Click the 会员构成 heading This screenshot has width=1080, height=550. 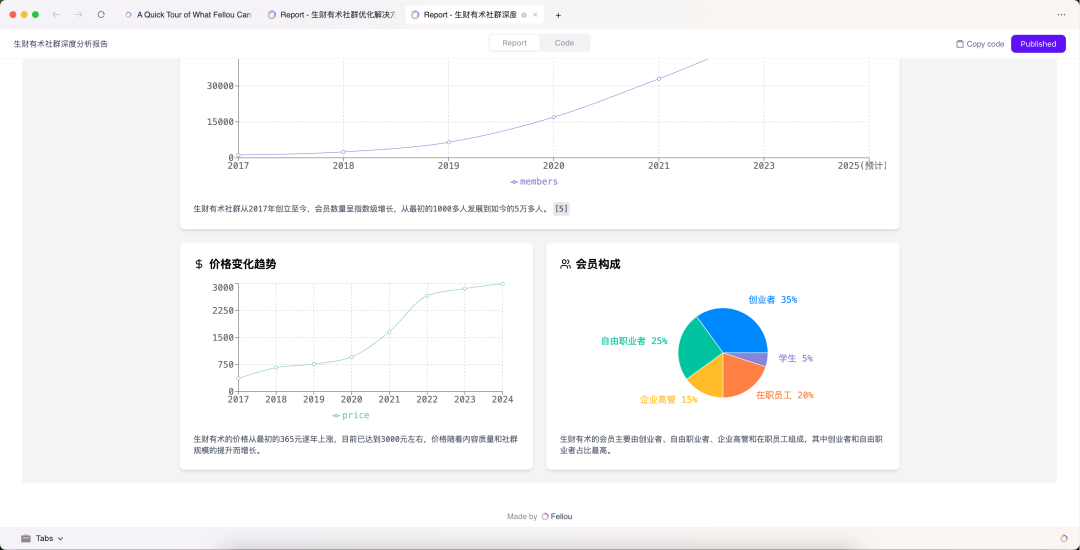click(598, 264)
